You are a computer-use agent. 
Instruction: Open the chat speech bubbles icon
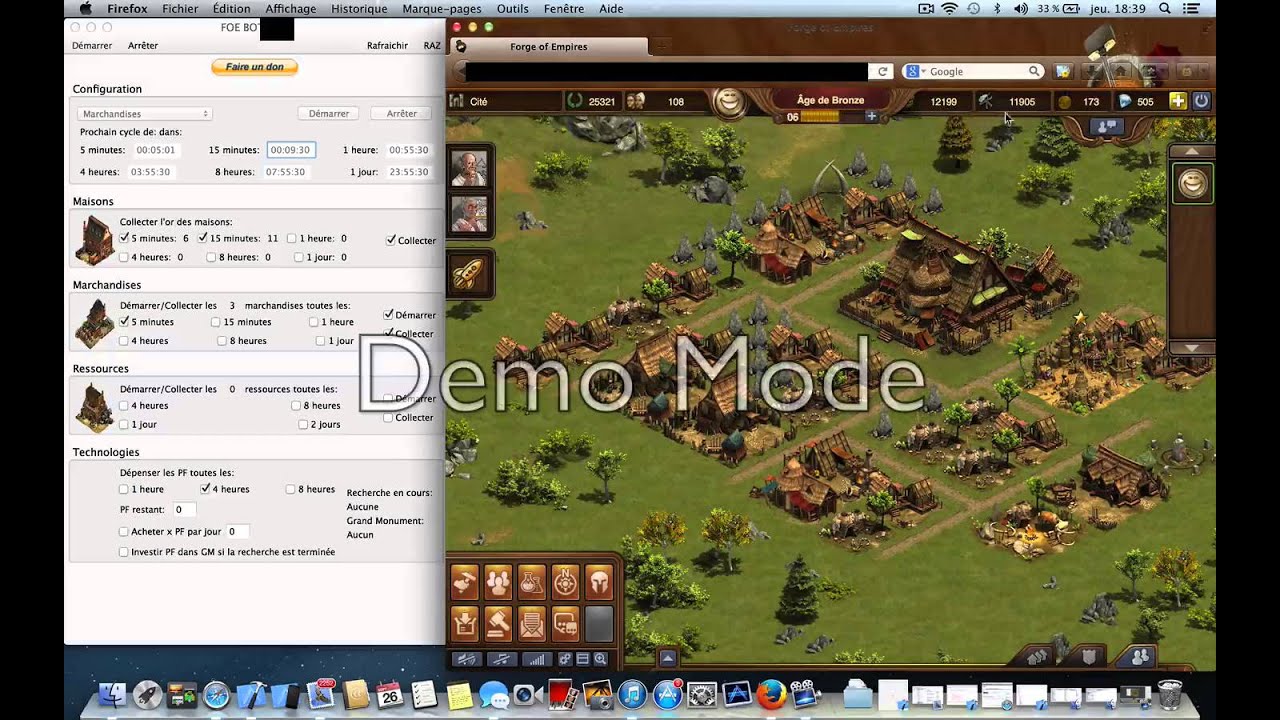click(x=565, y=624)
